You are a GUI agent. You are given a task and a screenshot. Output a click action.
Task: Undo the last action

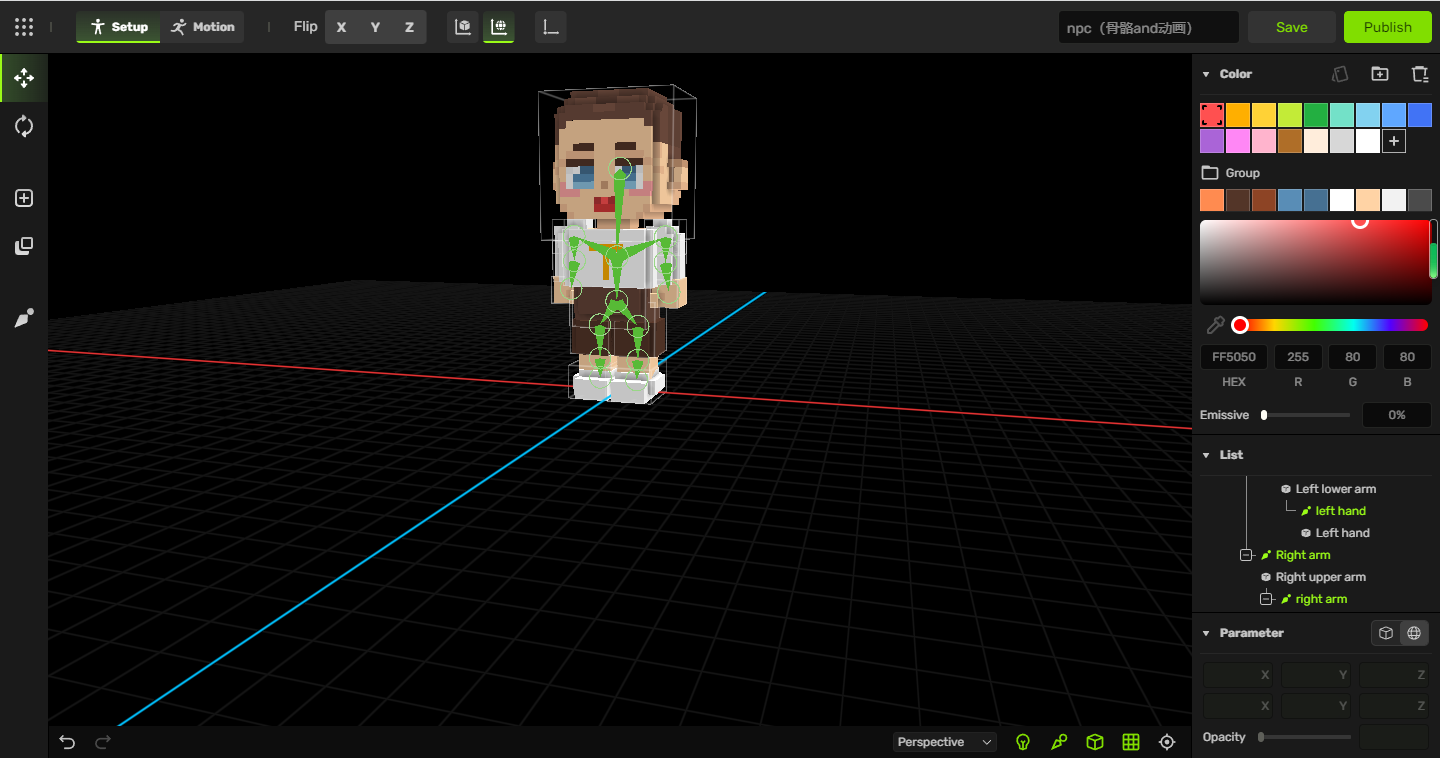point(67,742)
